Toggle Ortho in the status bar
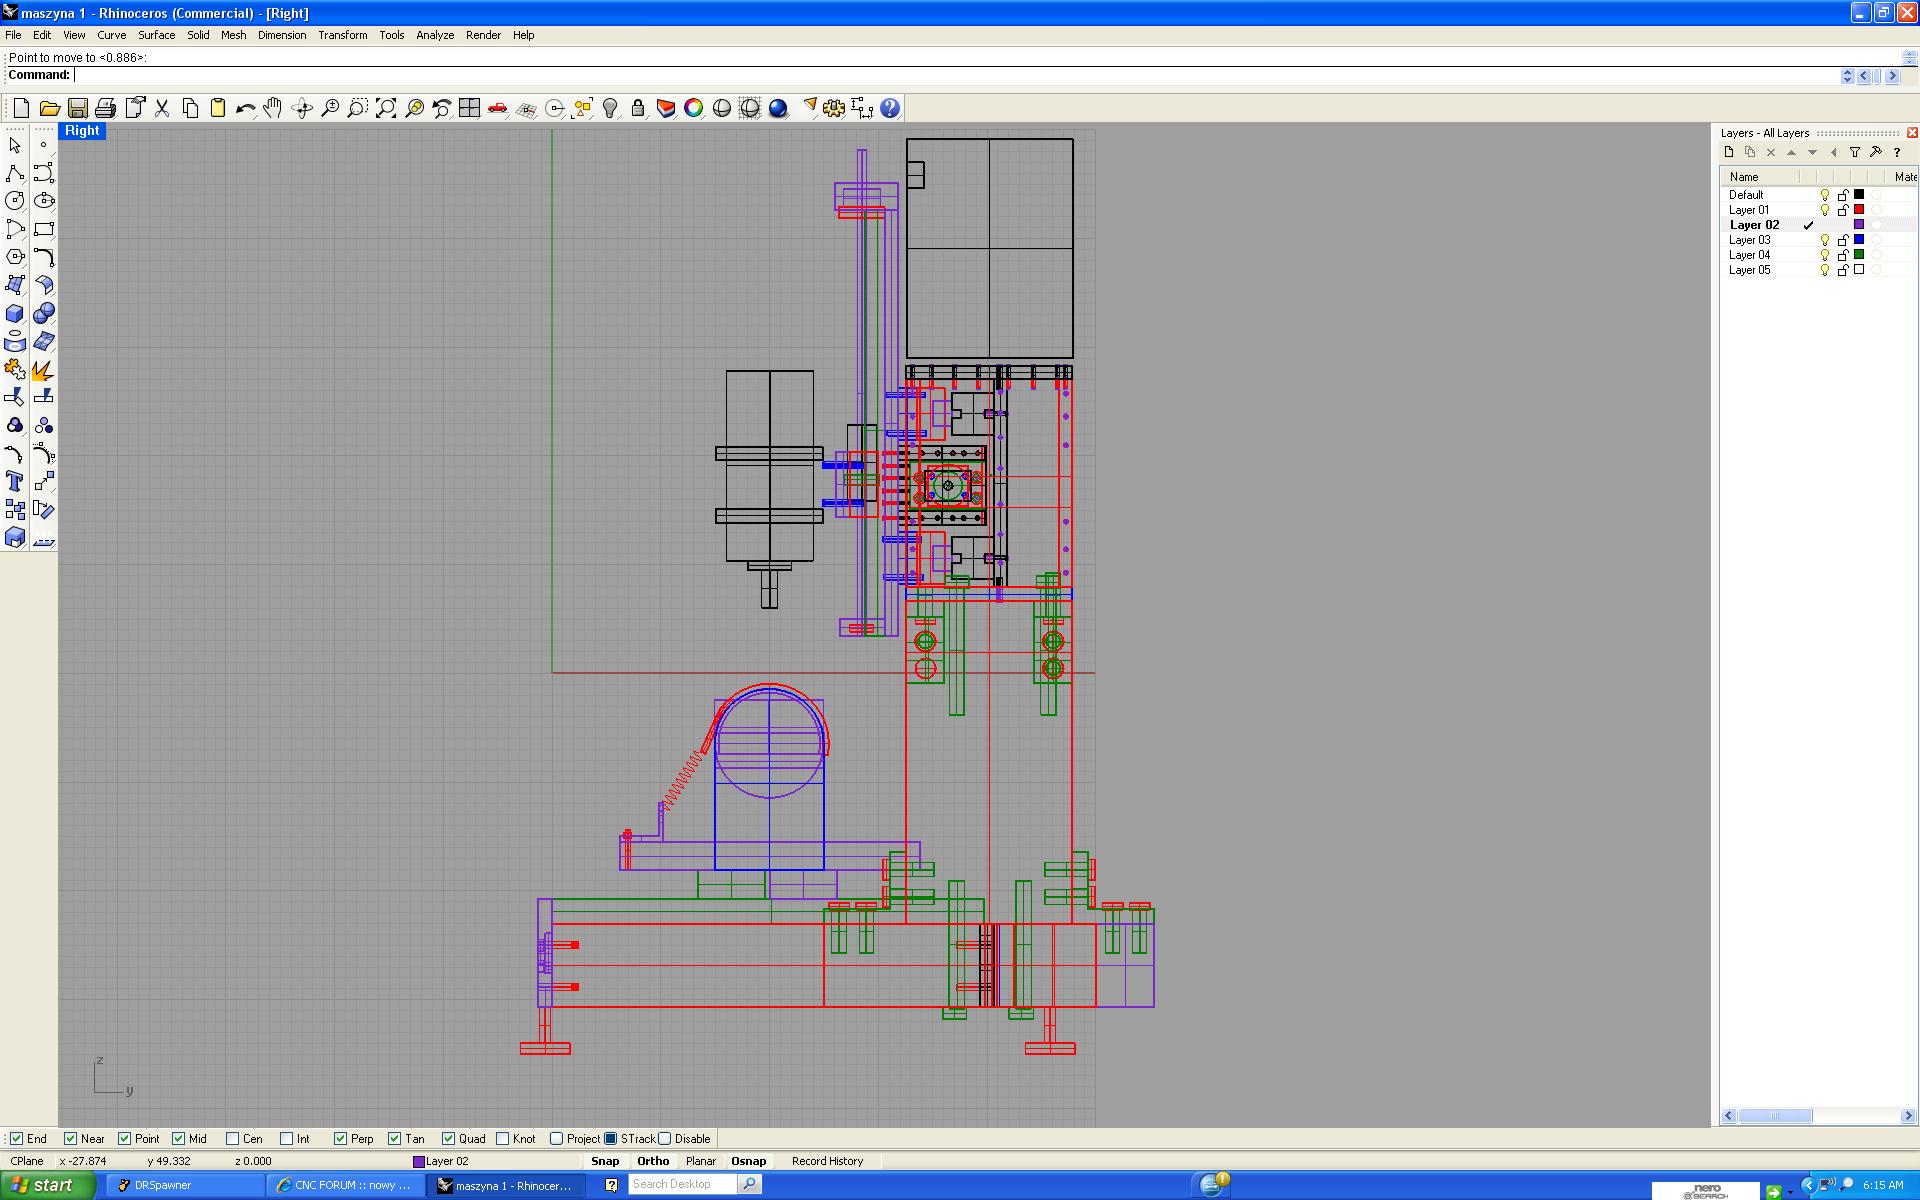1920x1200 pixels. coord(653,1161)
